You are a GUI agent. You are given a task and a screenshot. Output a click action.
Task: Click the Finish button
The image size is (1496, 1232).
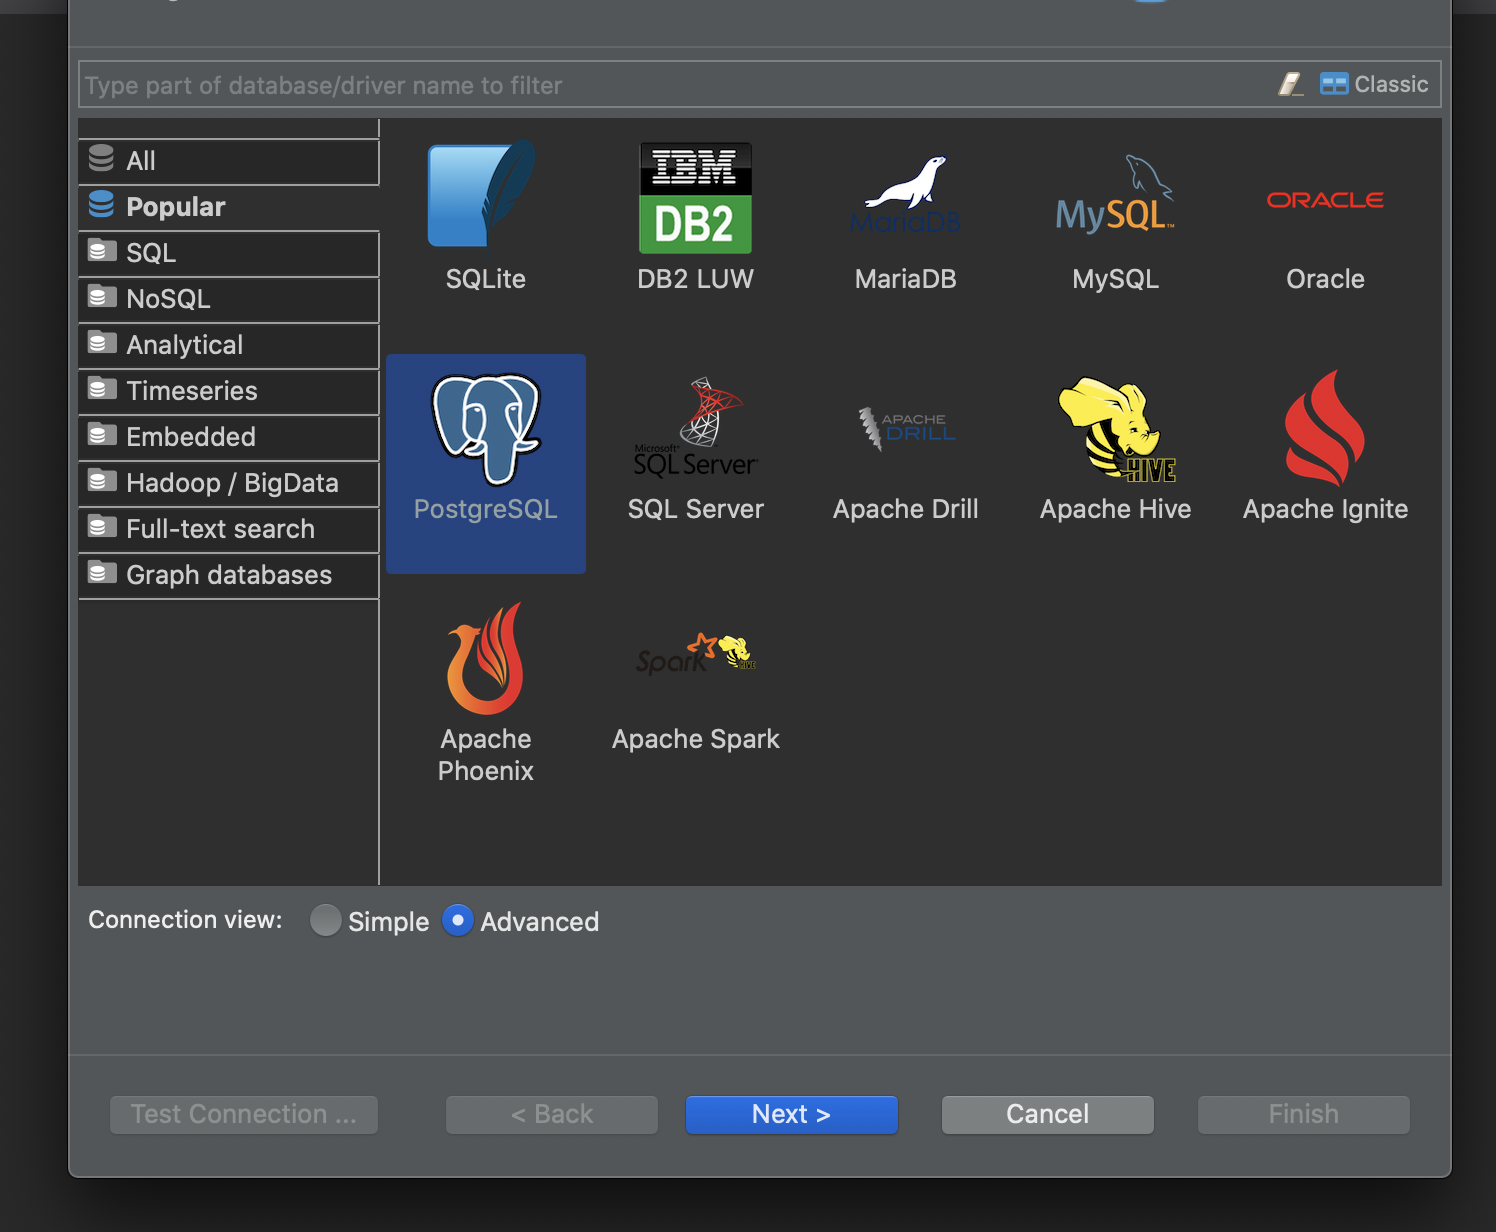tap(1303, 1114)
